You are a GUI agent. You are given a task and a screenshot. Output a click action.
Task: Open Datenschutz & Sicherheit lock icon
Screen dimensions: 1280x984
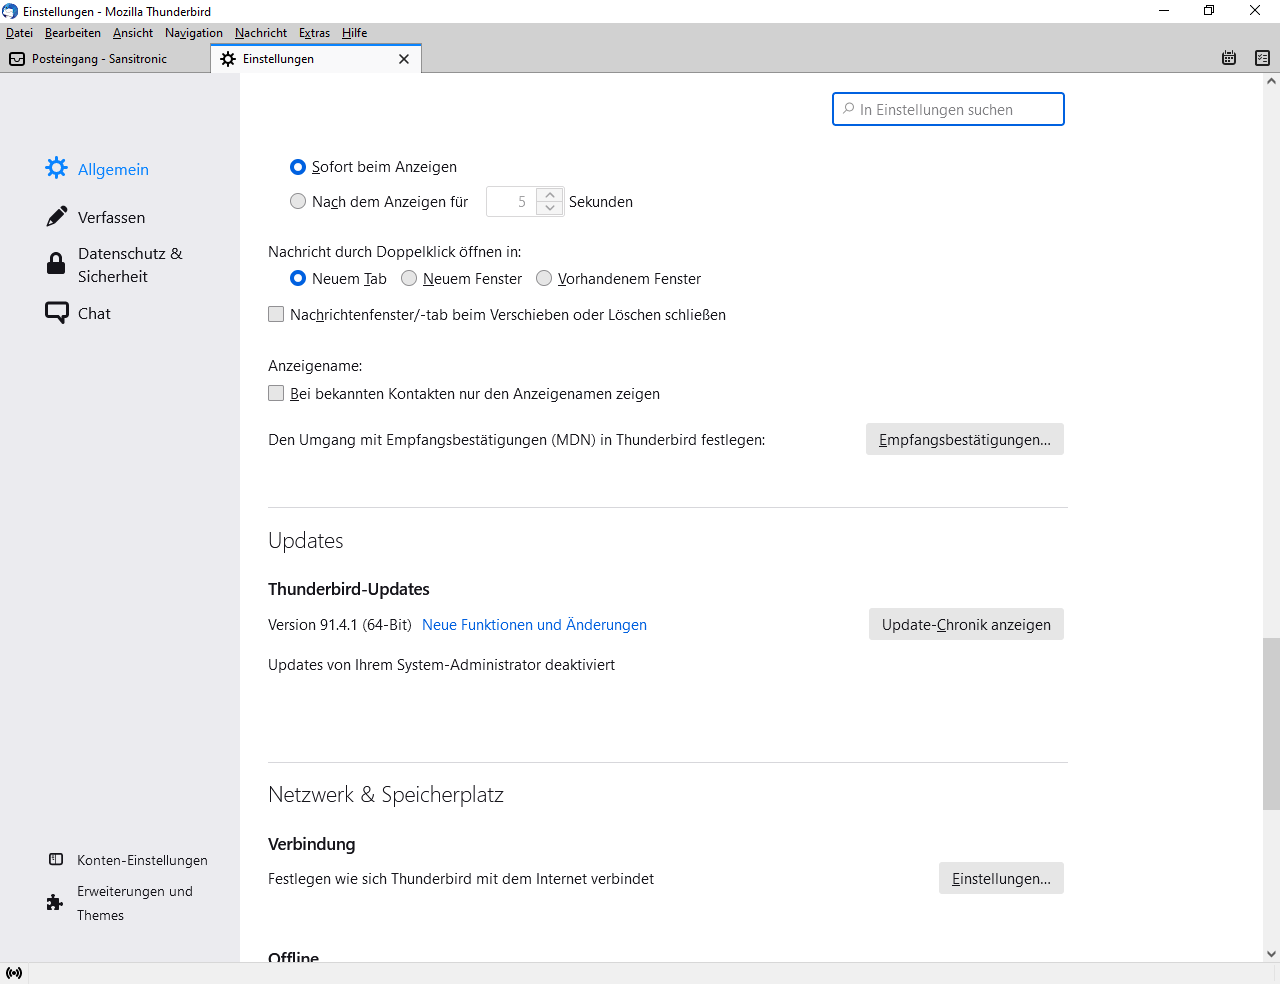[56, 264]
